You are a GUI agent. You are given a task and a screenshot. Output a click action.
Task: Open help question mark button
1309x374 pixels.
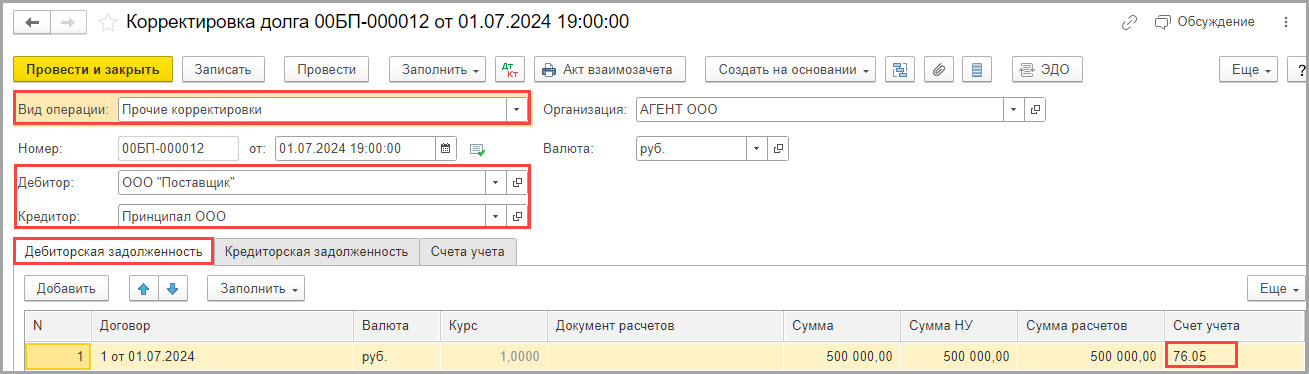tap(1300, 70)
